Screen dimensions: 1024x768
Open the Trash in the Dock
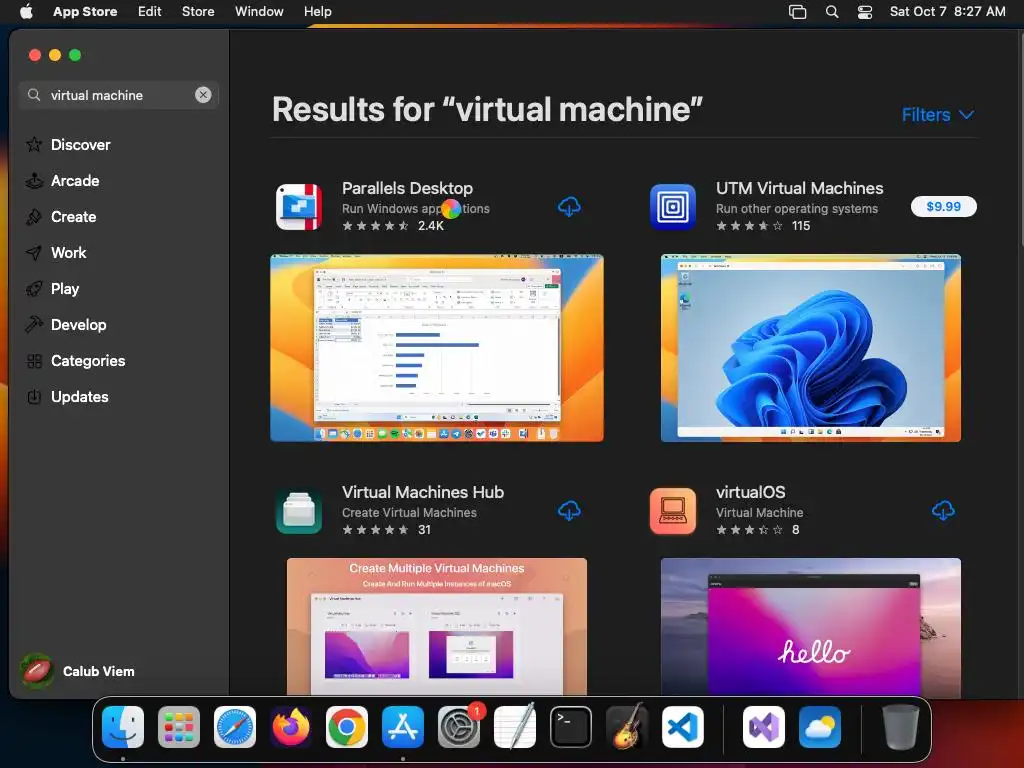(901, 727)
